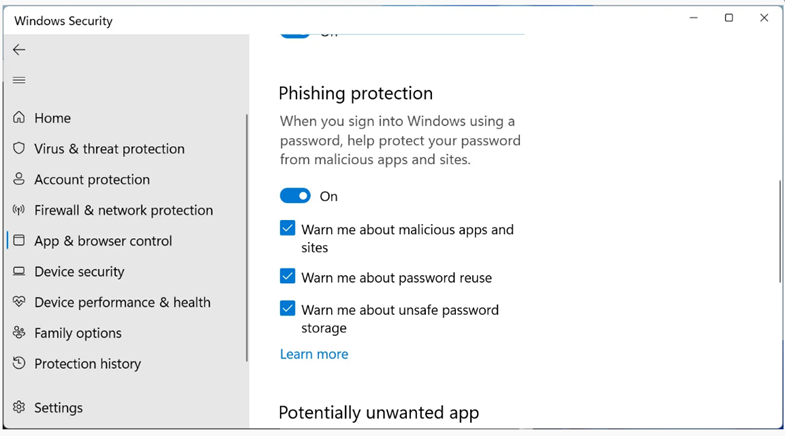Screen dimensions: 785x436
Task: Click the Settings gear icon
Action: [x=19, y=407]
